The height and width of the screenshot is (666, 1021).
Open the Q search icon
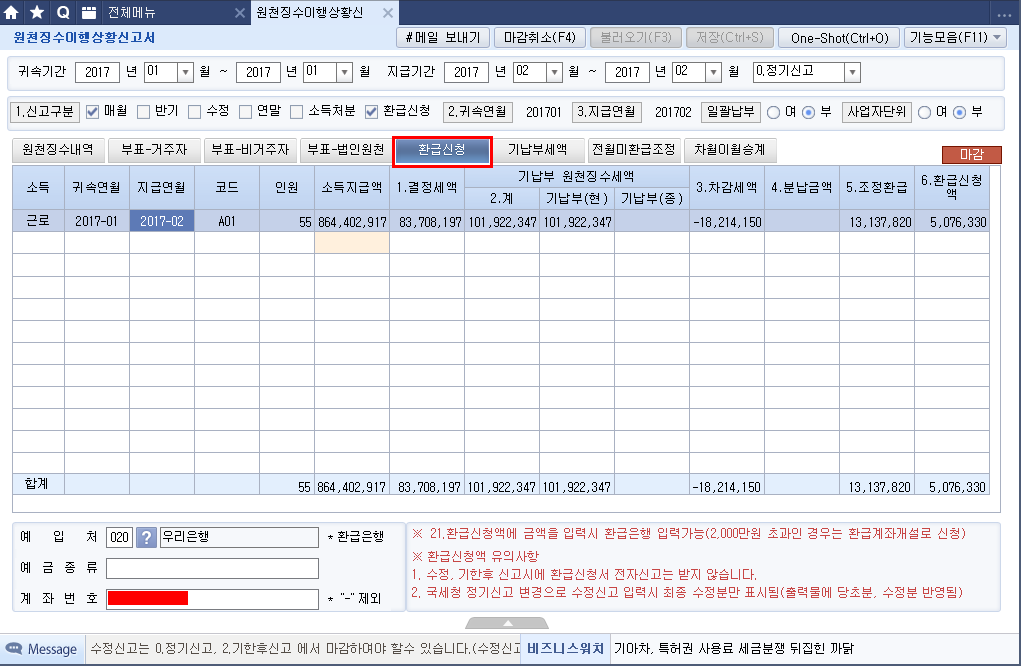63,12
